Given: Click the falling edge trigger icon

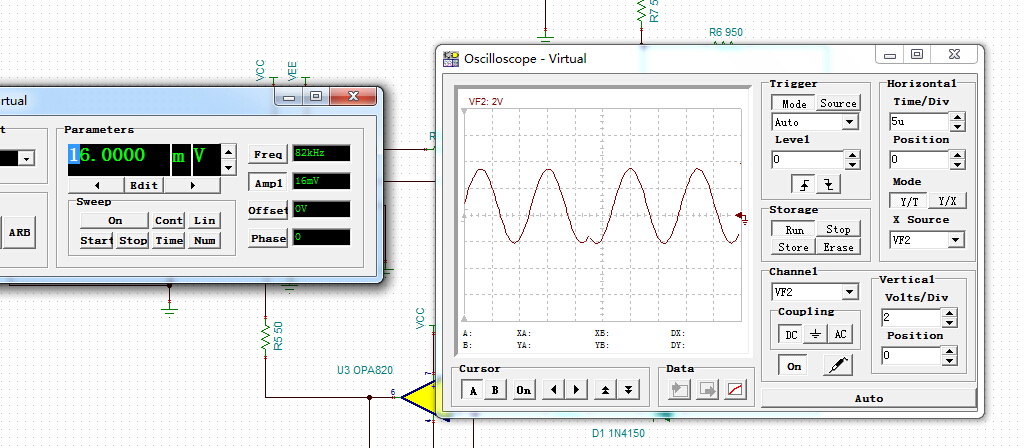Looking at the screenshot, I should click(829, 184).
